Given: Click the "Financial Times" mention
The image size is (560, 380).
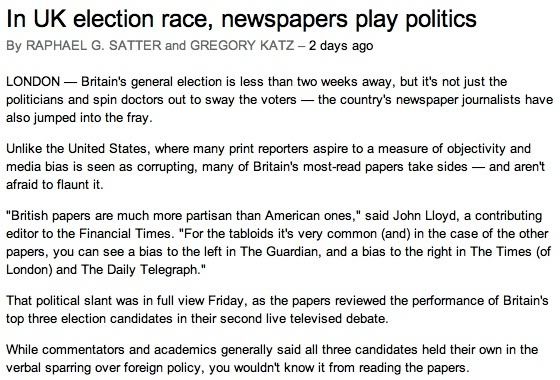Looking at the screenshot, I should point(125,234).
